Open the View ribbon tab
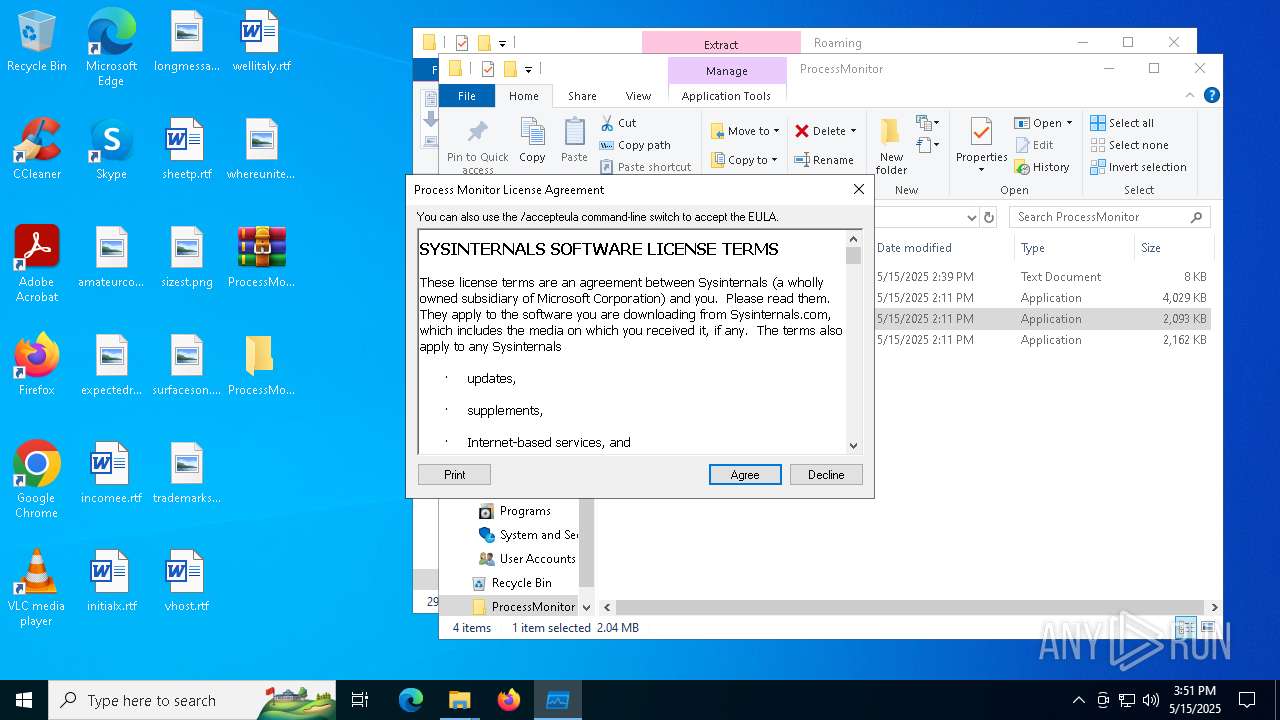Image resolution: width=1280 pixels, height=720 pixels. pos(638,96)
